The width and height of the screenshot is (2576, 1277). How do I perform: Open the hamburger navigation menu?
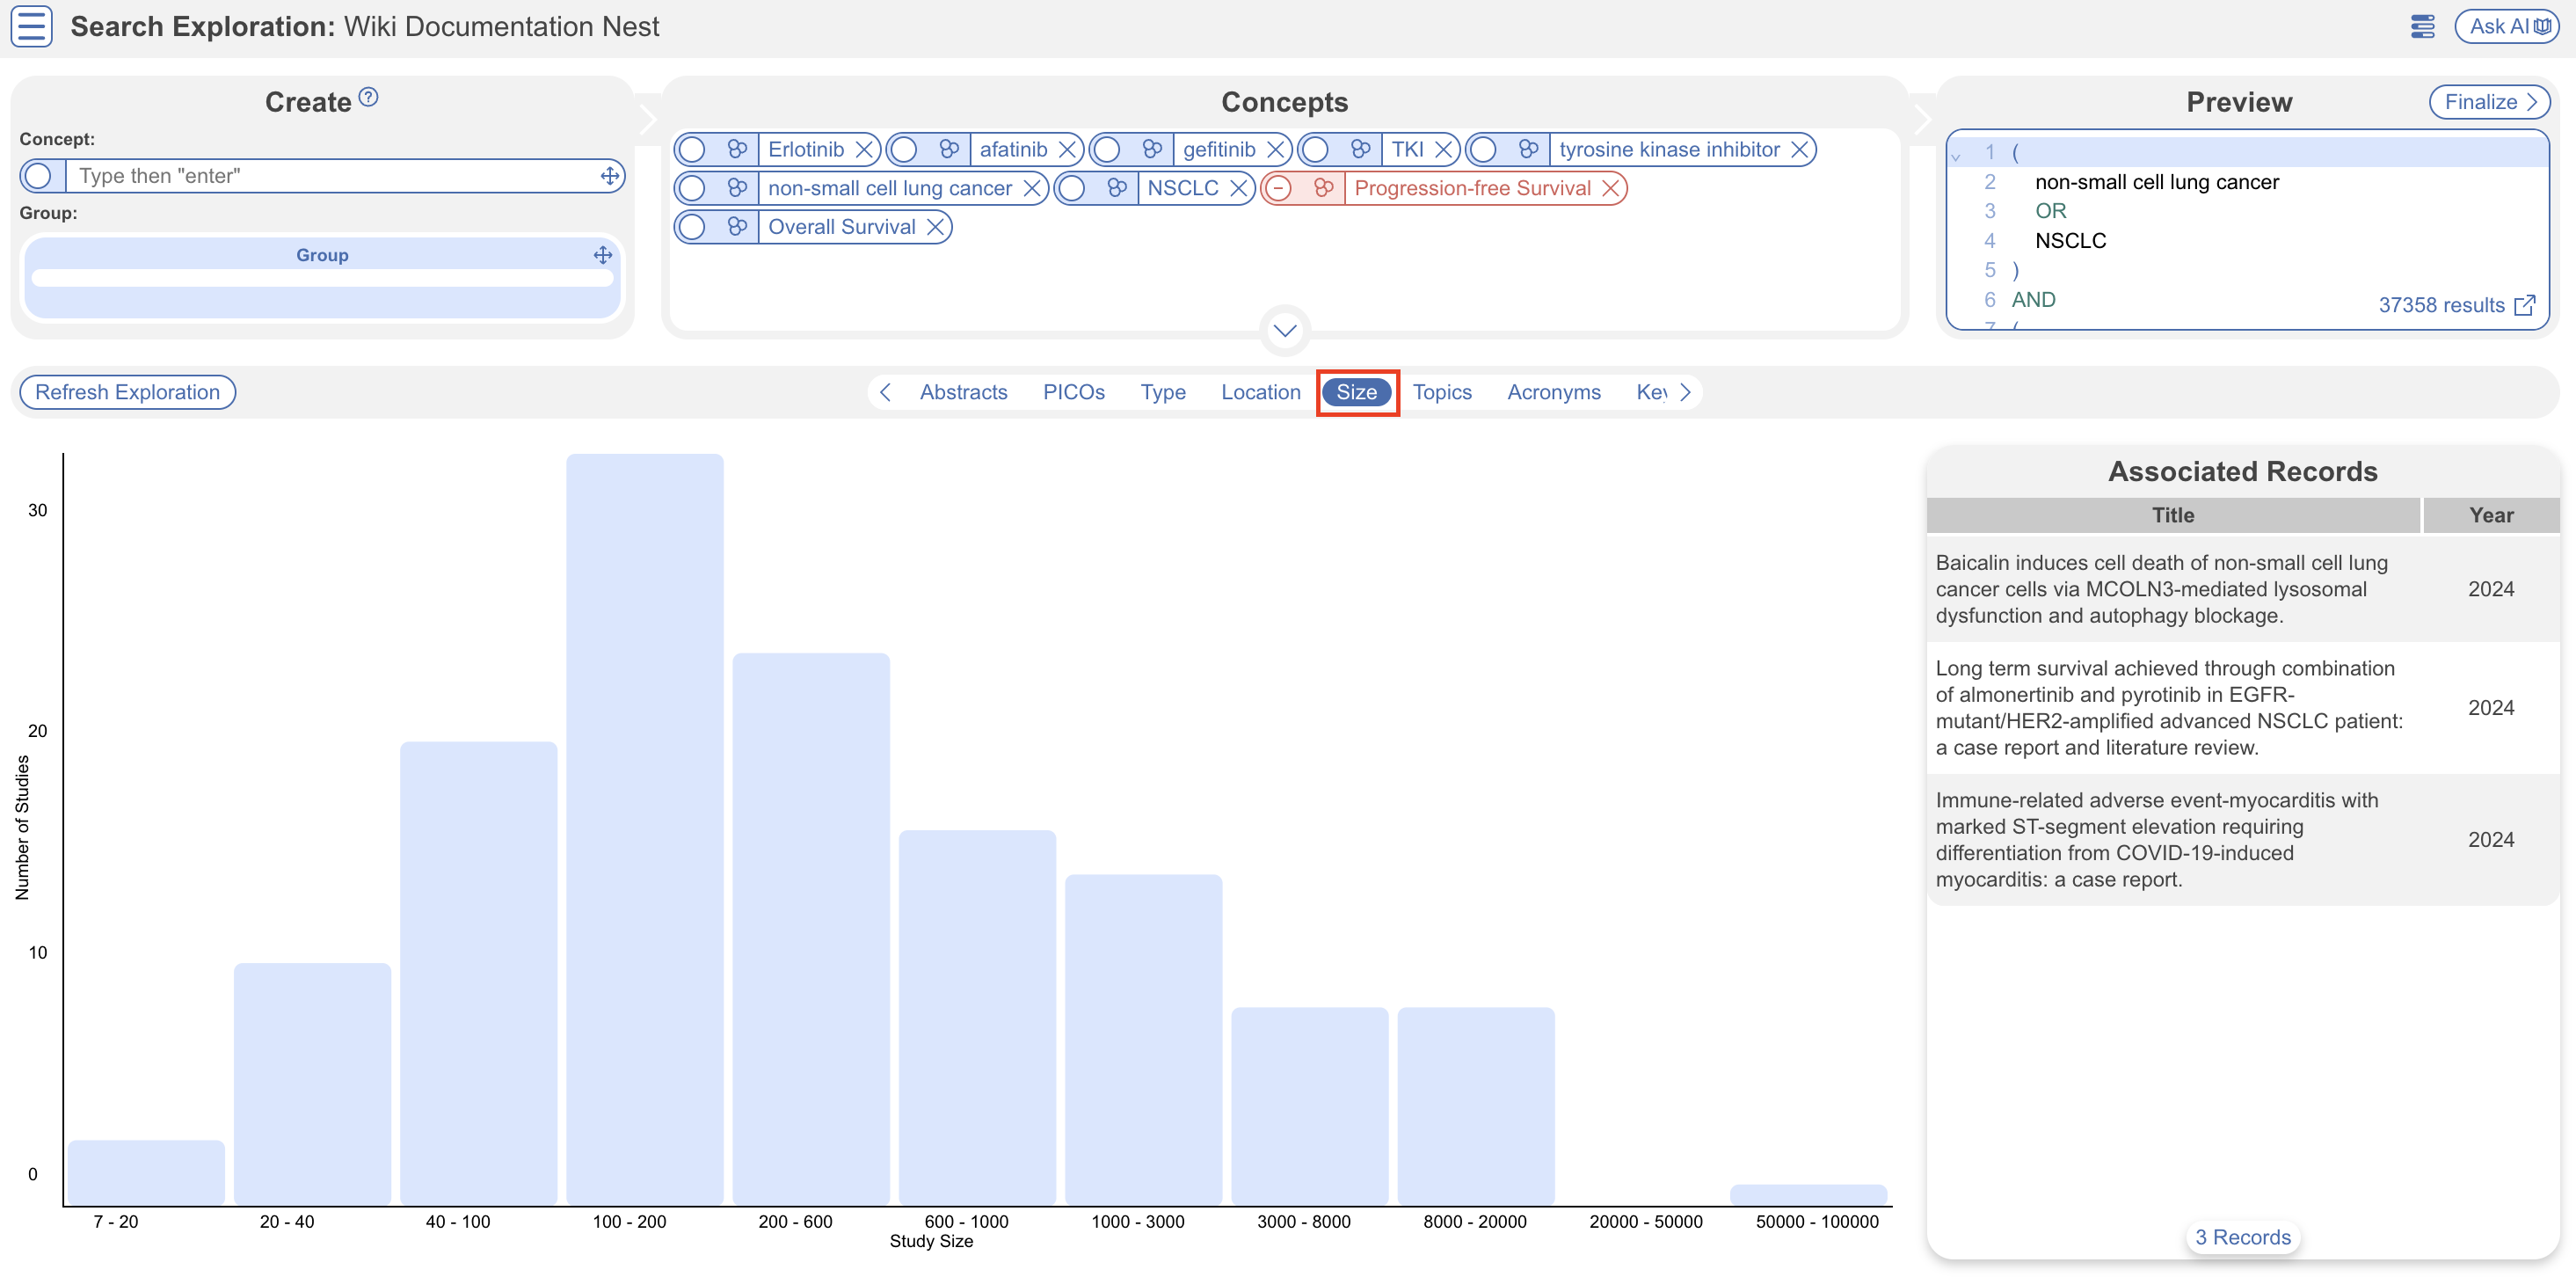[x=31, y=26]
